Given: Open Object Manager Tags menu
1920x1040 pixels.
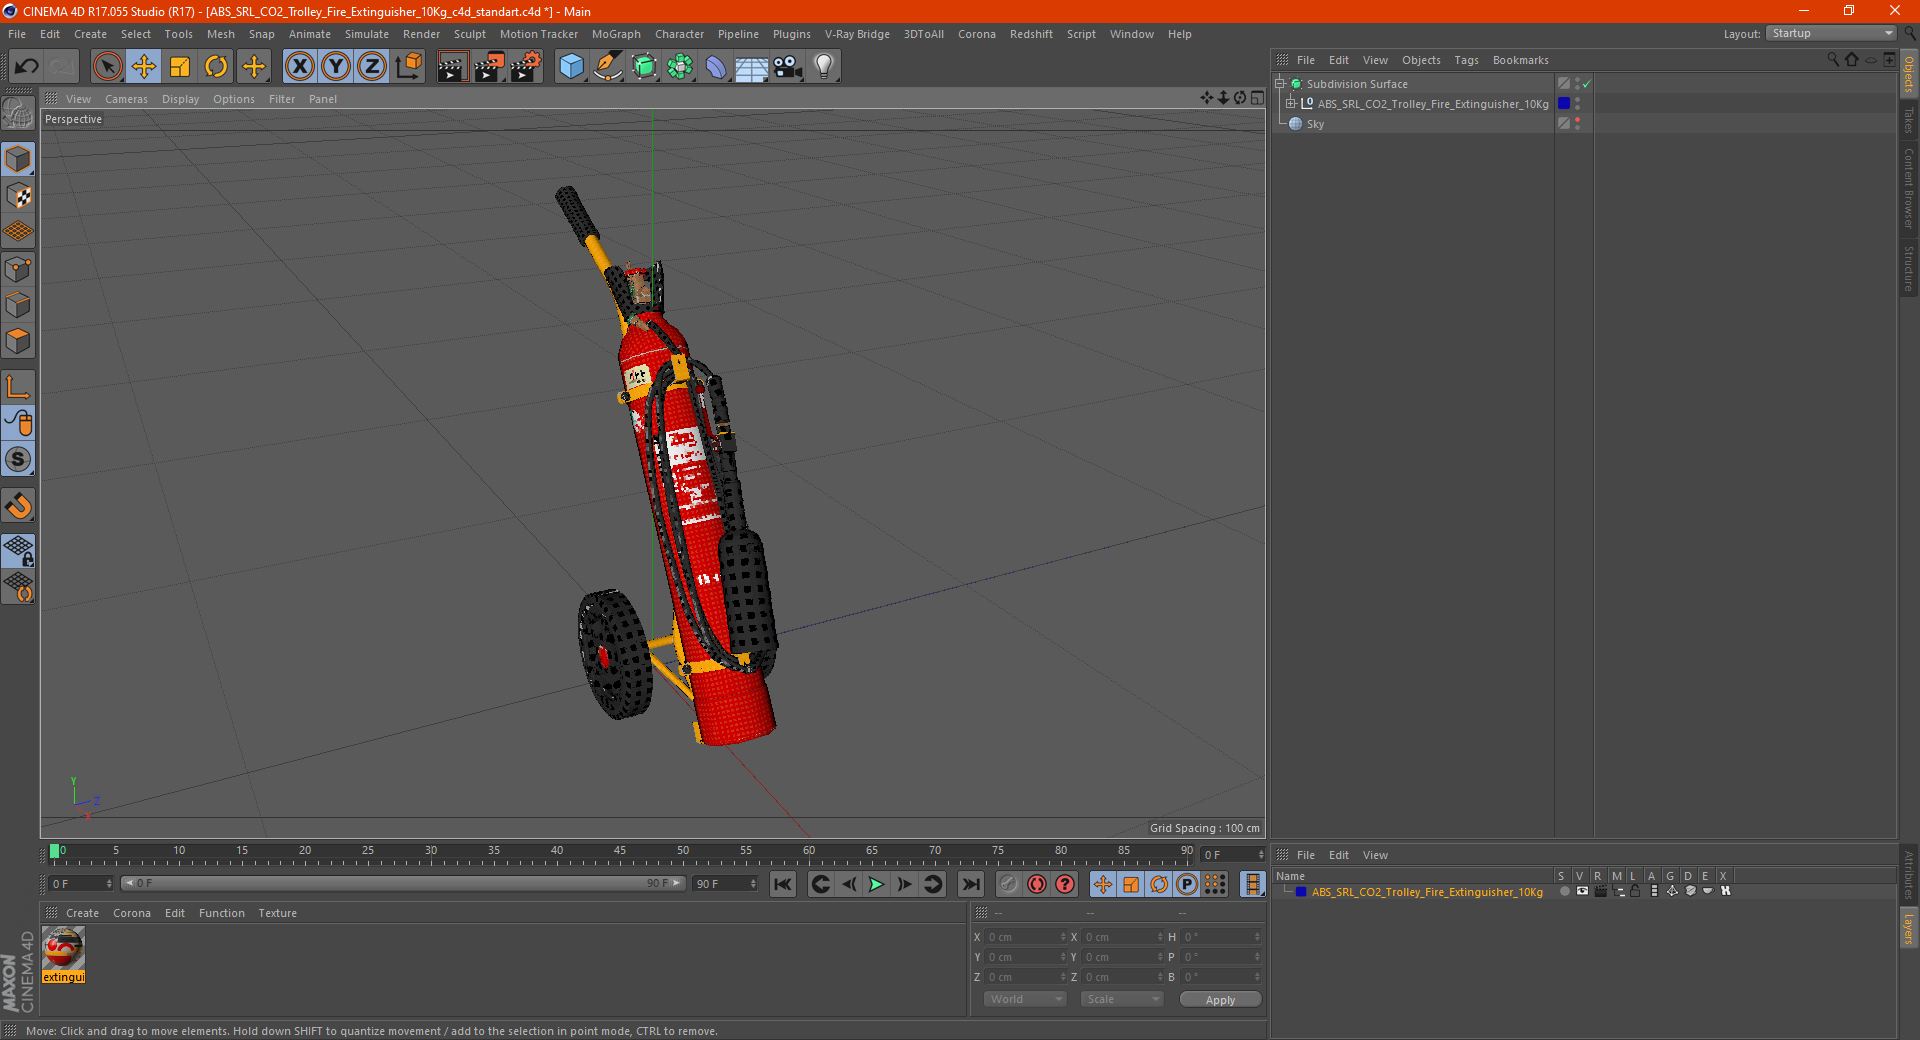Looking at the screenshot, I should point(1466,60).
